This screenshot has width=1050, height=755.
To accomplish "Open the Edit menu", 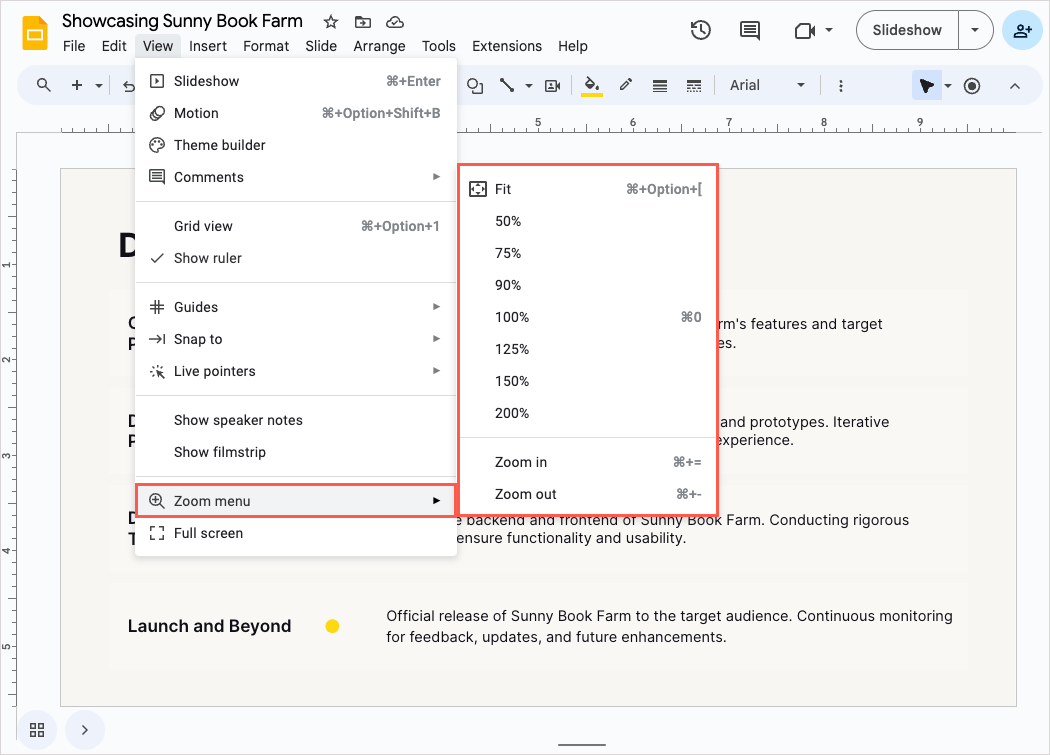I will tap(114, 46).
